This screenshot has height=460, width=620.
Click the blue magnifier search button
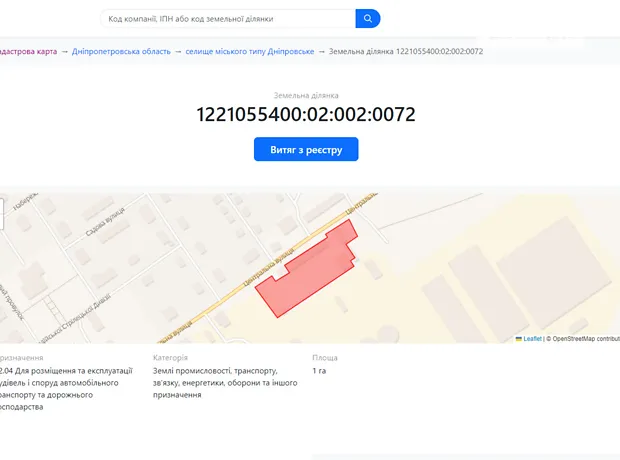(368, 19)
